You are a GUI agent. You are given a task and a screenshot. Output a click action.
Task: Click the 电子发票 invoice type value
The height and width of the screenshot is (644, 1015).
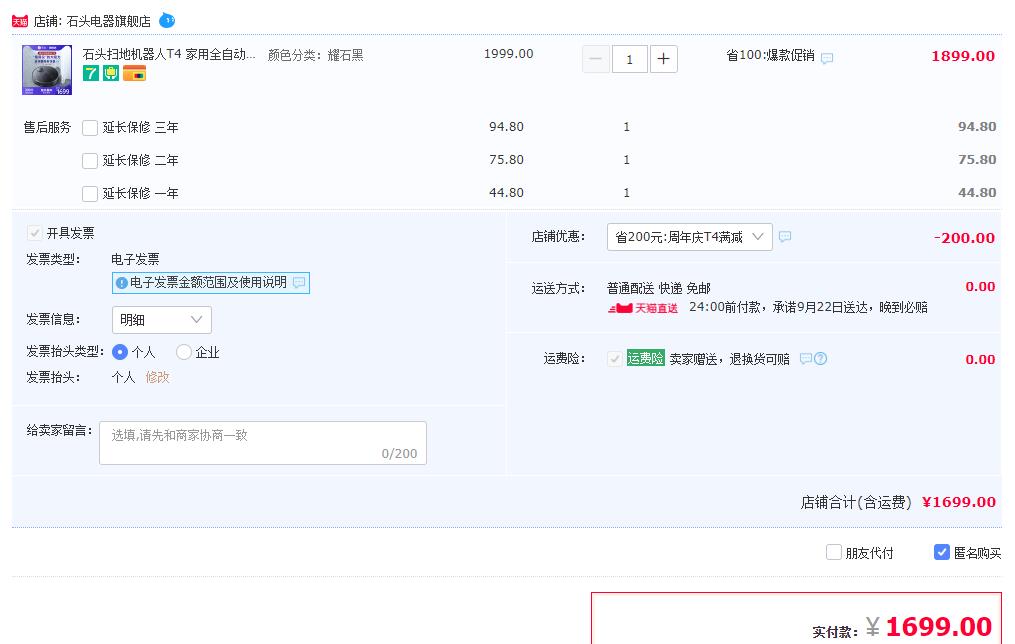click(135, 260)
